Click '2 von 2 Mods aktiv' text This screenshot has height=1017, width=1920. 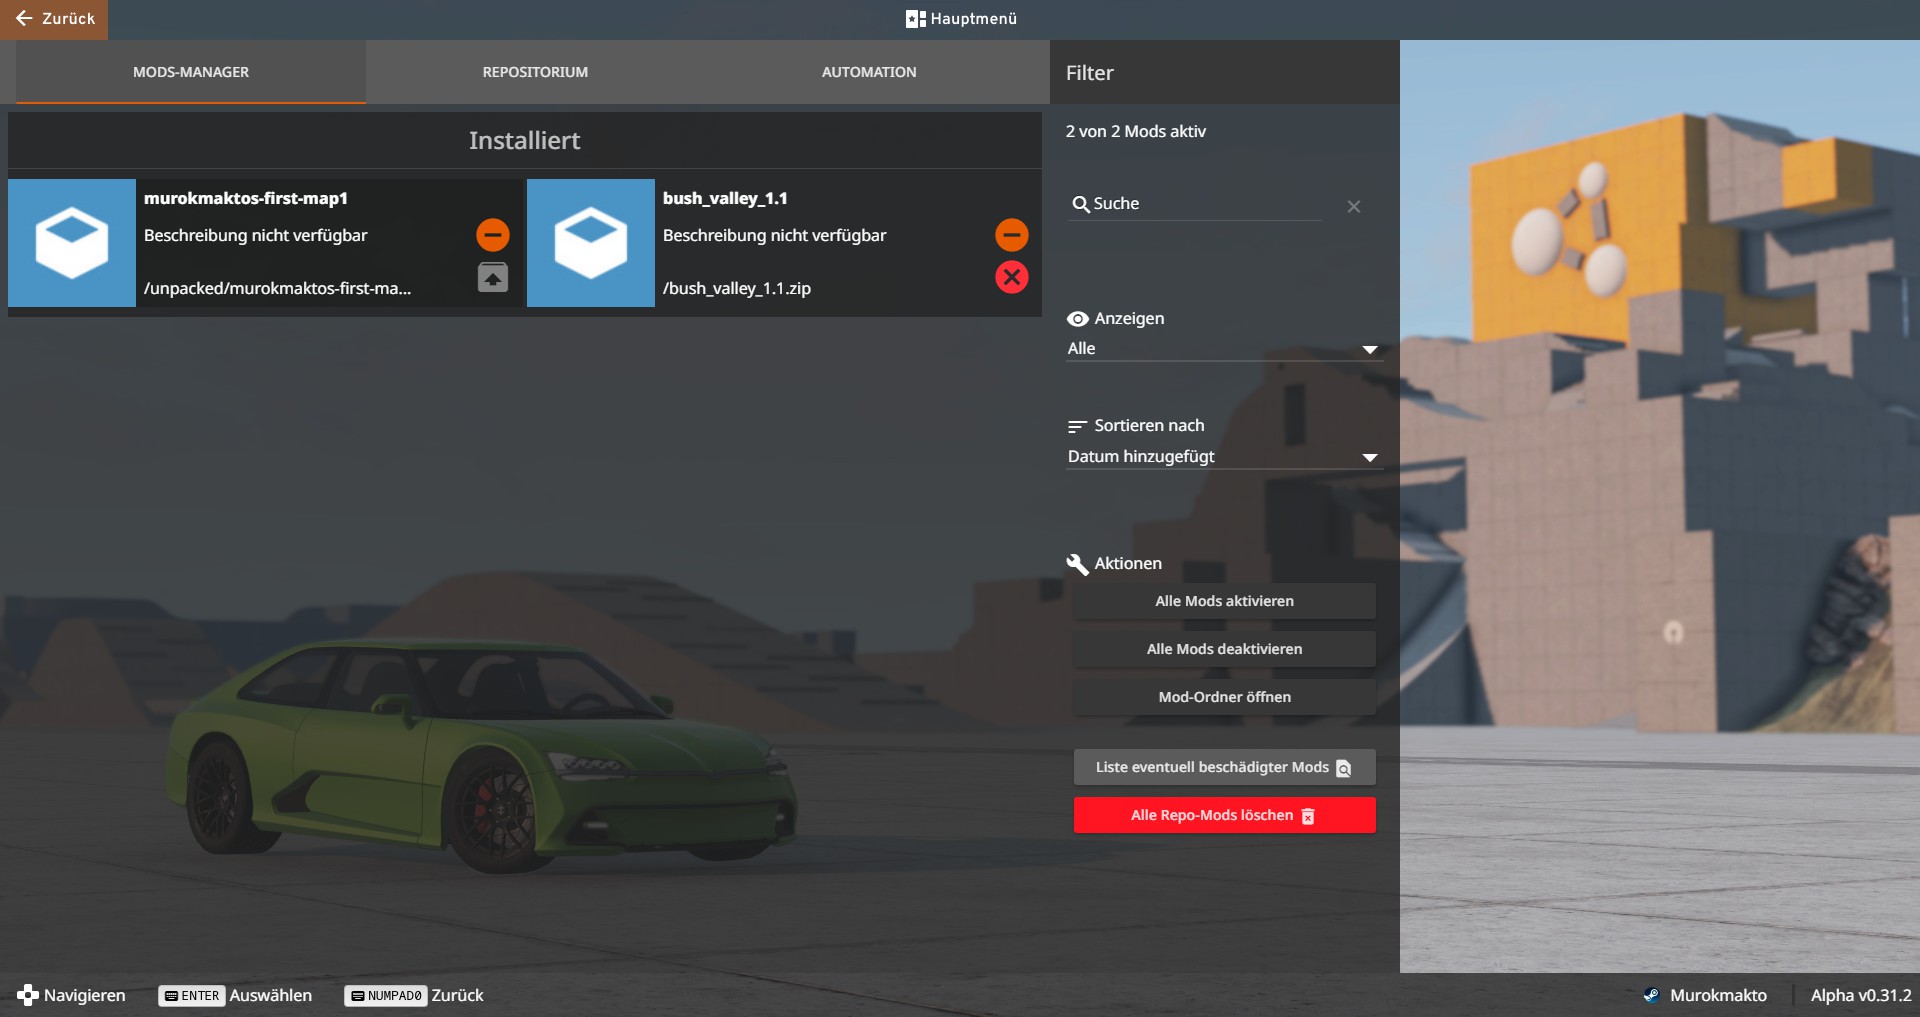[x=1135, y=131]
